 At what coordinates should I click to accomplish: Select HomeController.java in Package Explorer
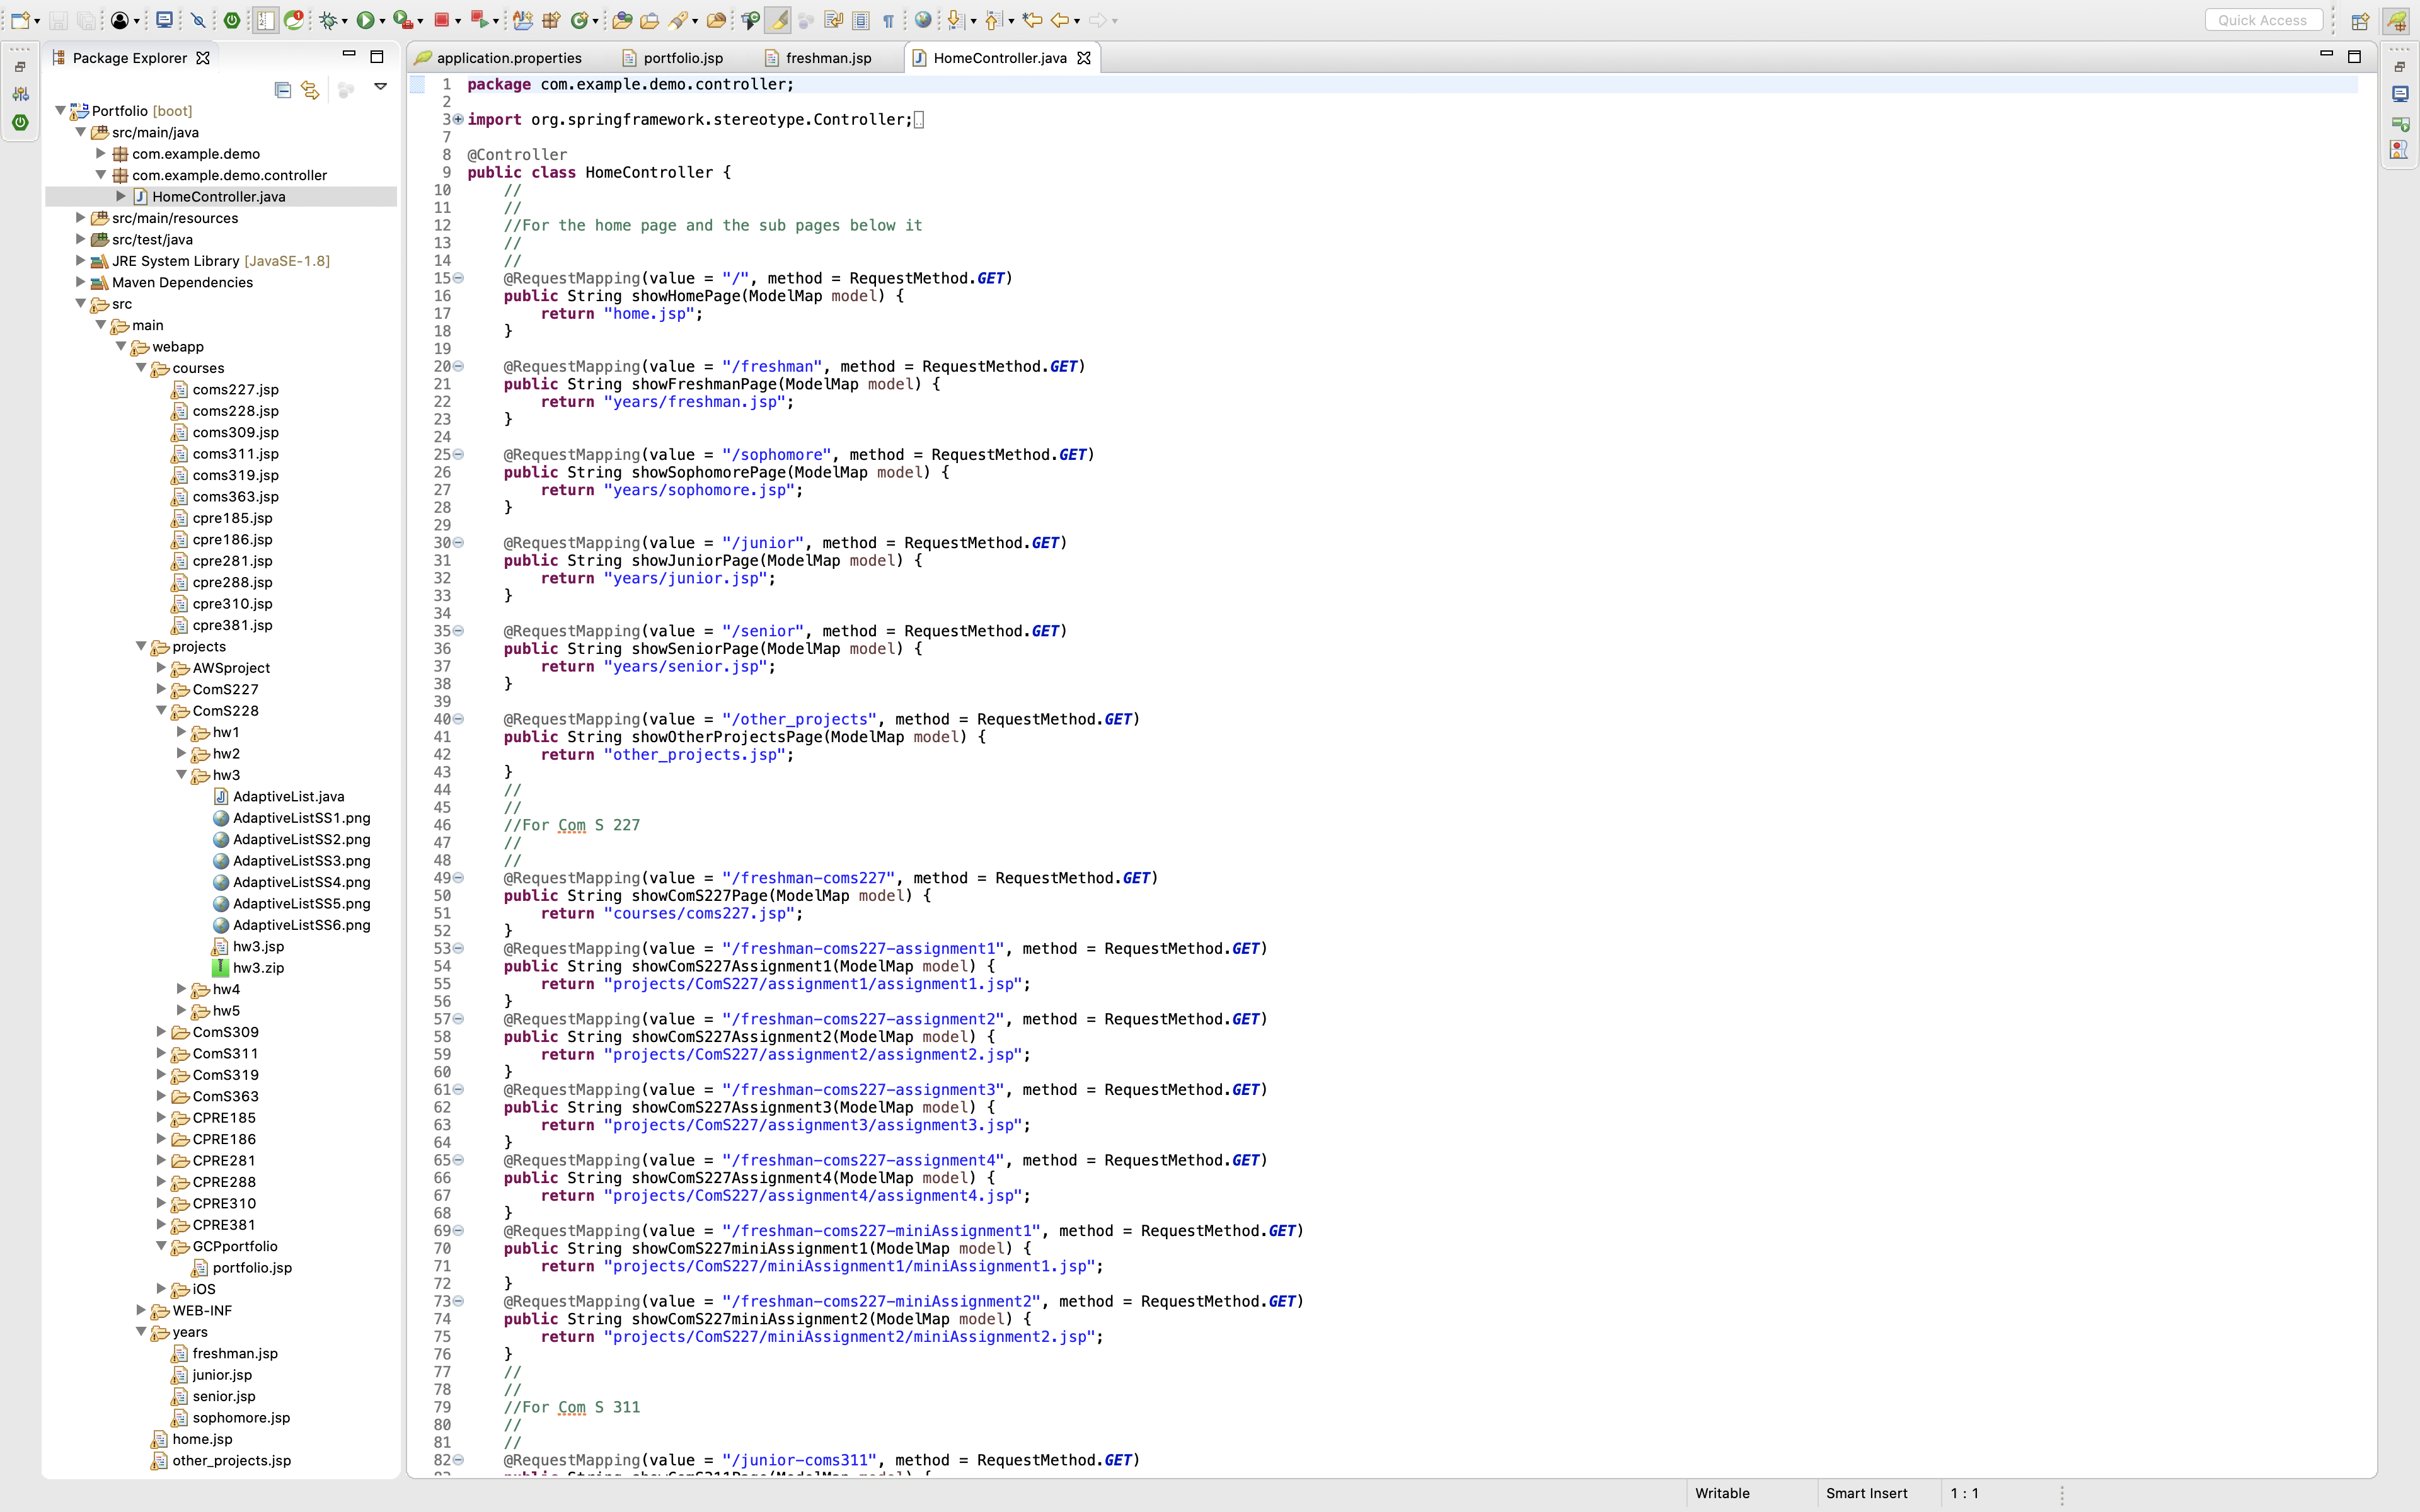(219, 197)
